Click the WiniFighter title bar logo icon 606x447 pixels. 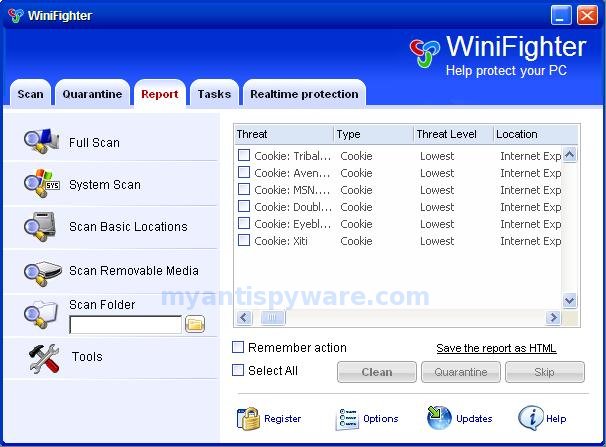click(16, 15)
